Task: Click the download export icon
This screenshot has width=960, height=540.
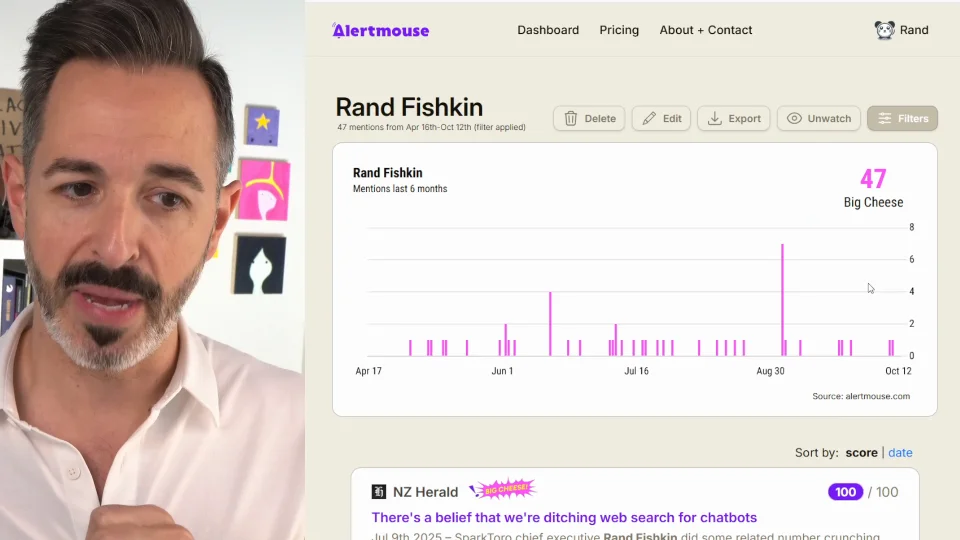Action: point(714,118)
